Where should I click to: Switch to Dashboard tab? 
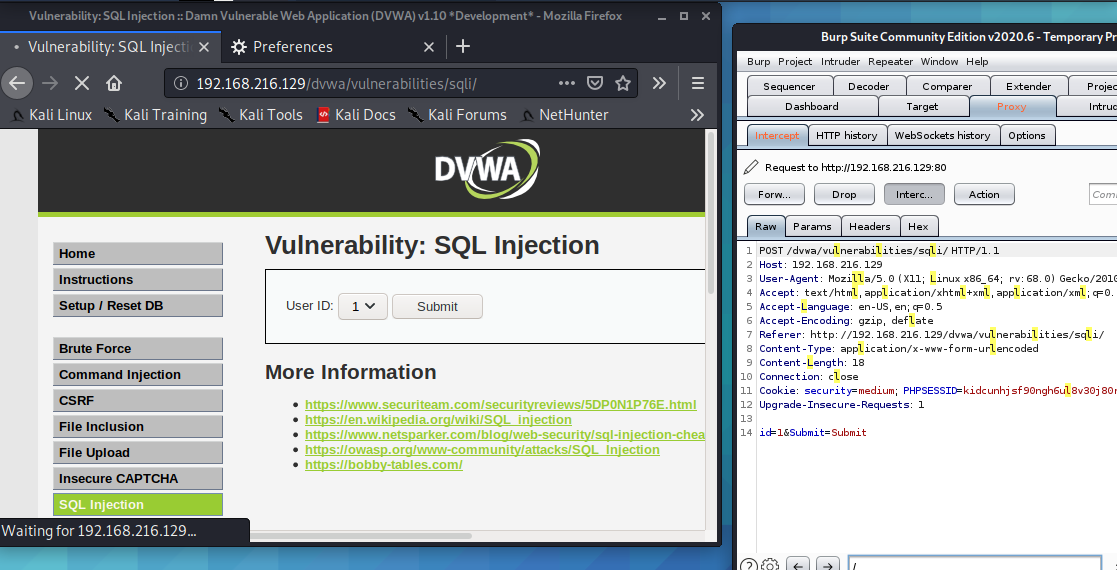coord(812,106)
